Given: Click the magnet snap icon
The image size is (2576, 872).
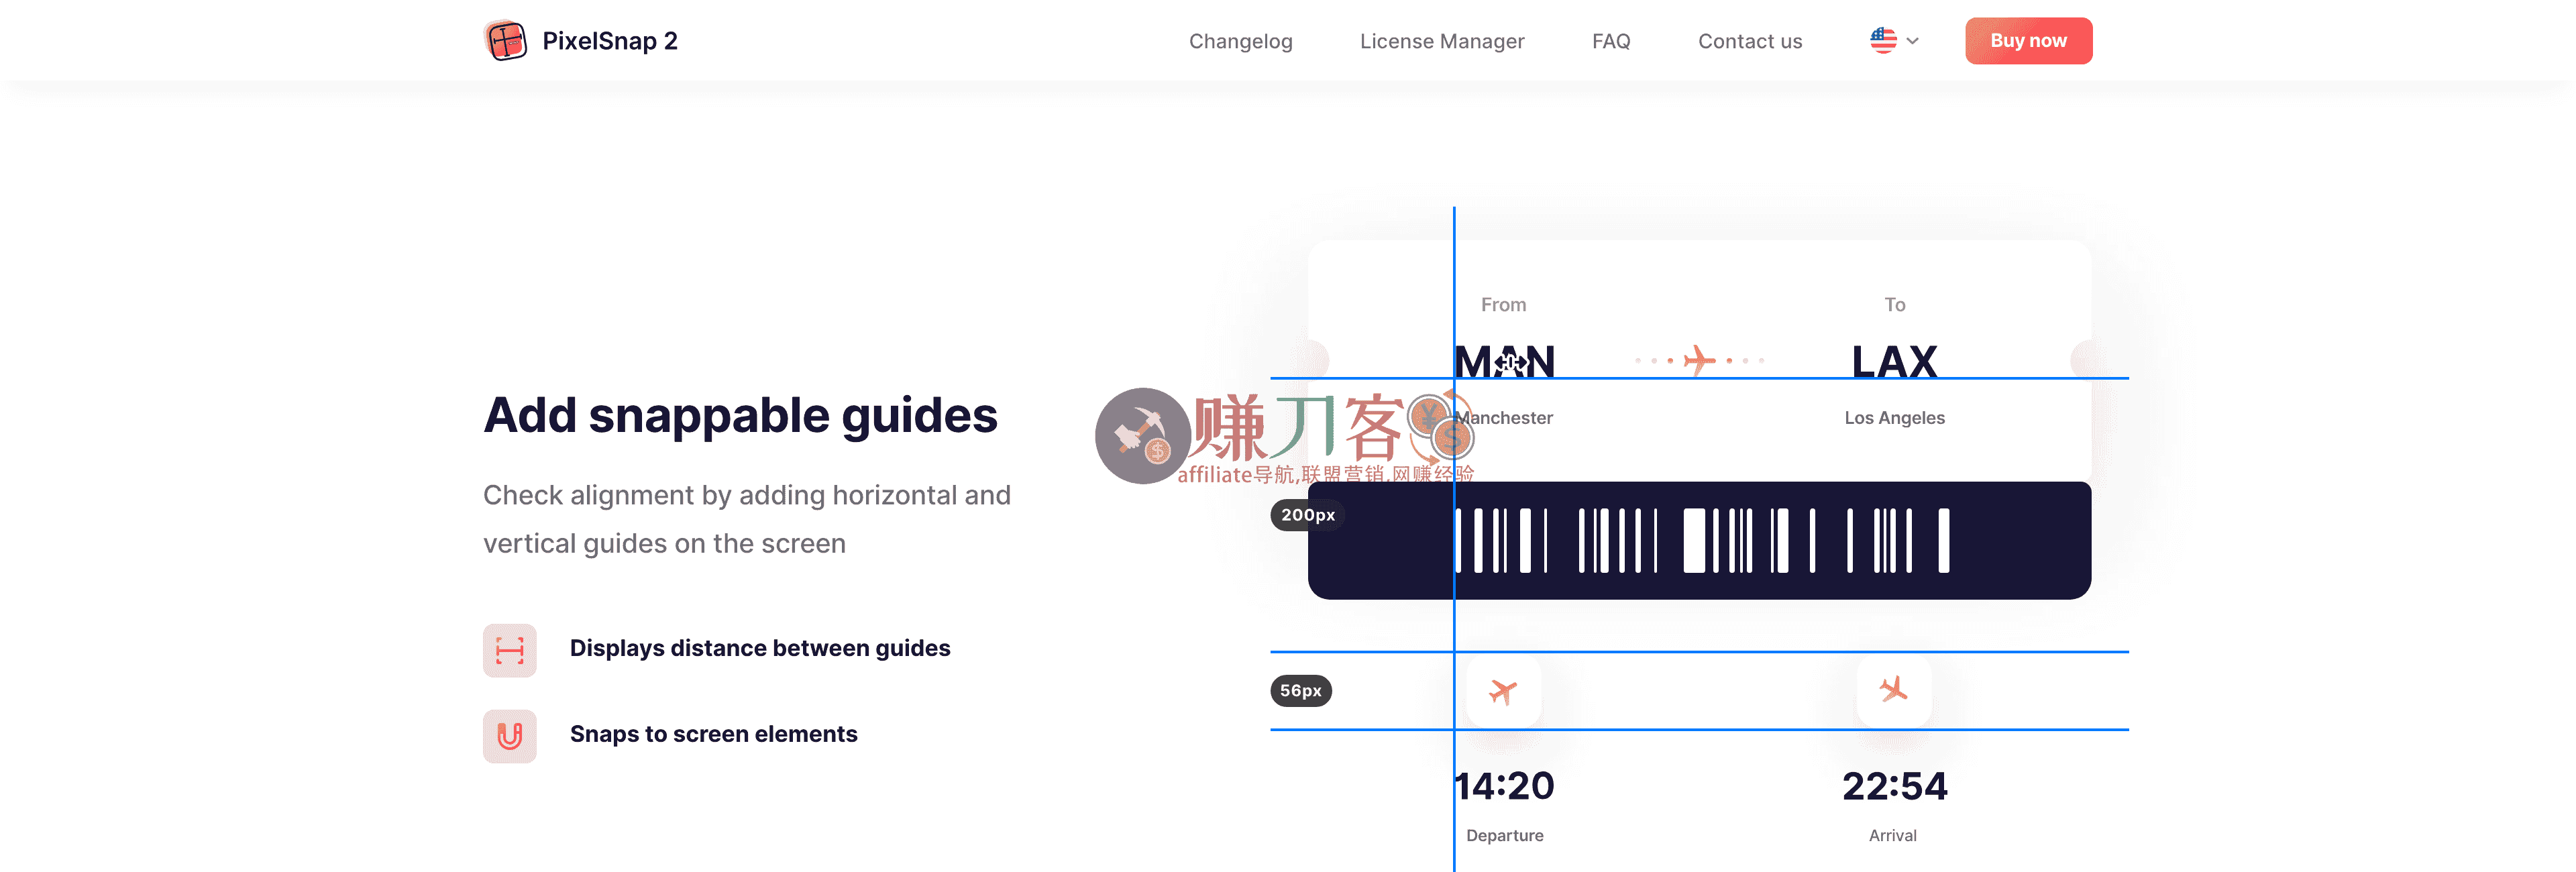Looking at the screenshot, I should tap(509, 736).
